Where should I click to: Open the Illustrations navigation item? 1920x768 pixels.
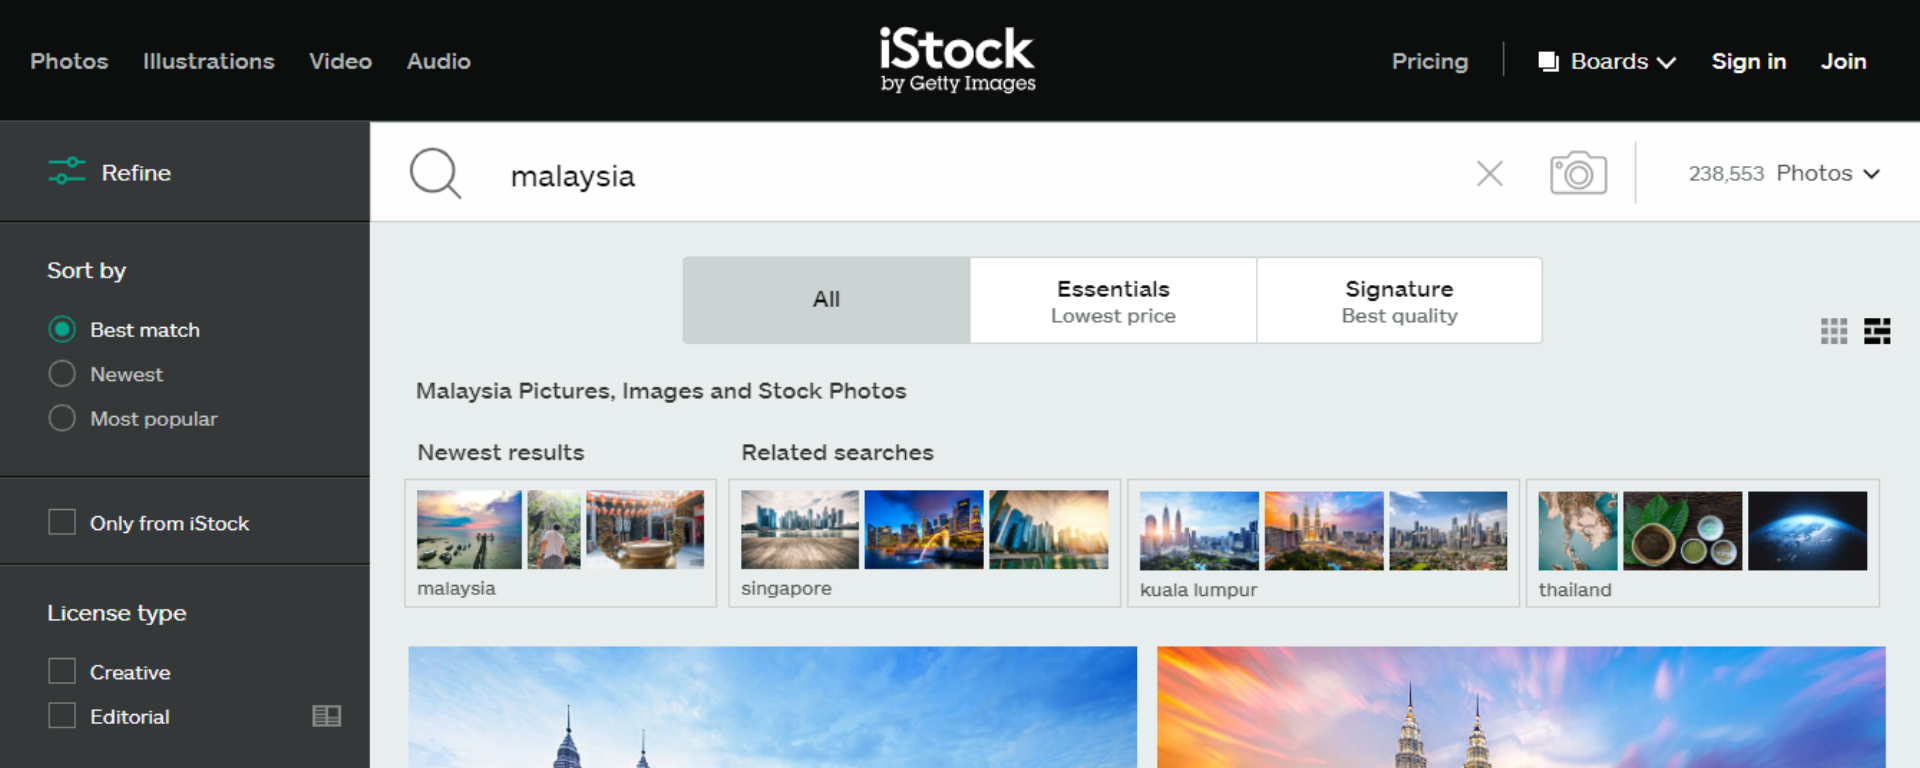pos(208,61)
